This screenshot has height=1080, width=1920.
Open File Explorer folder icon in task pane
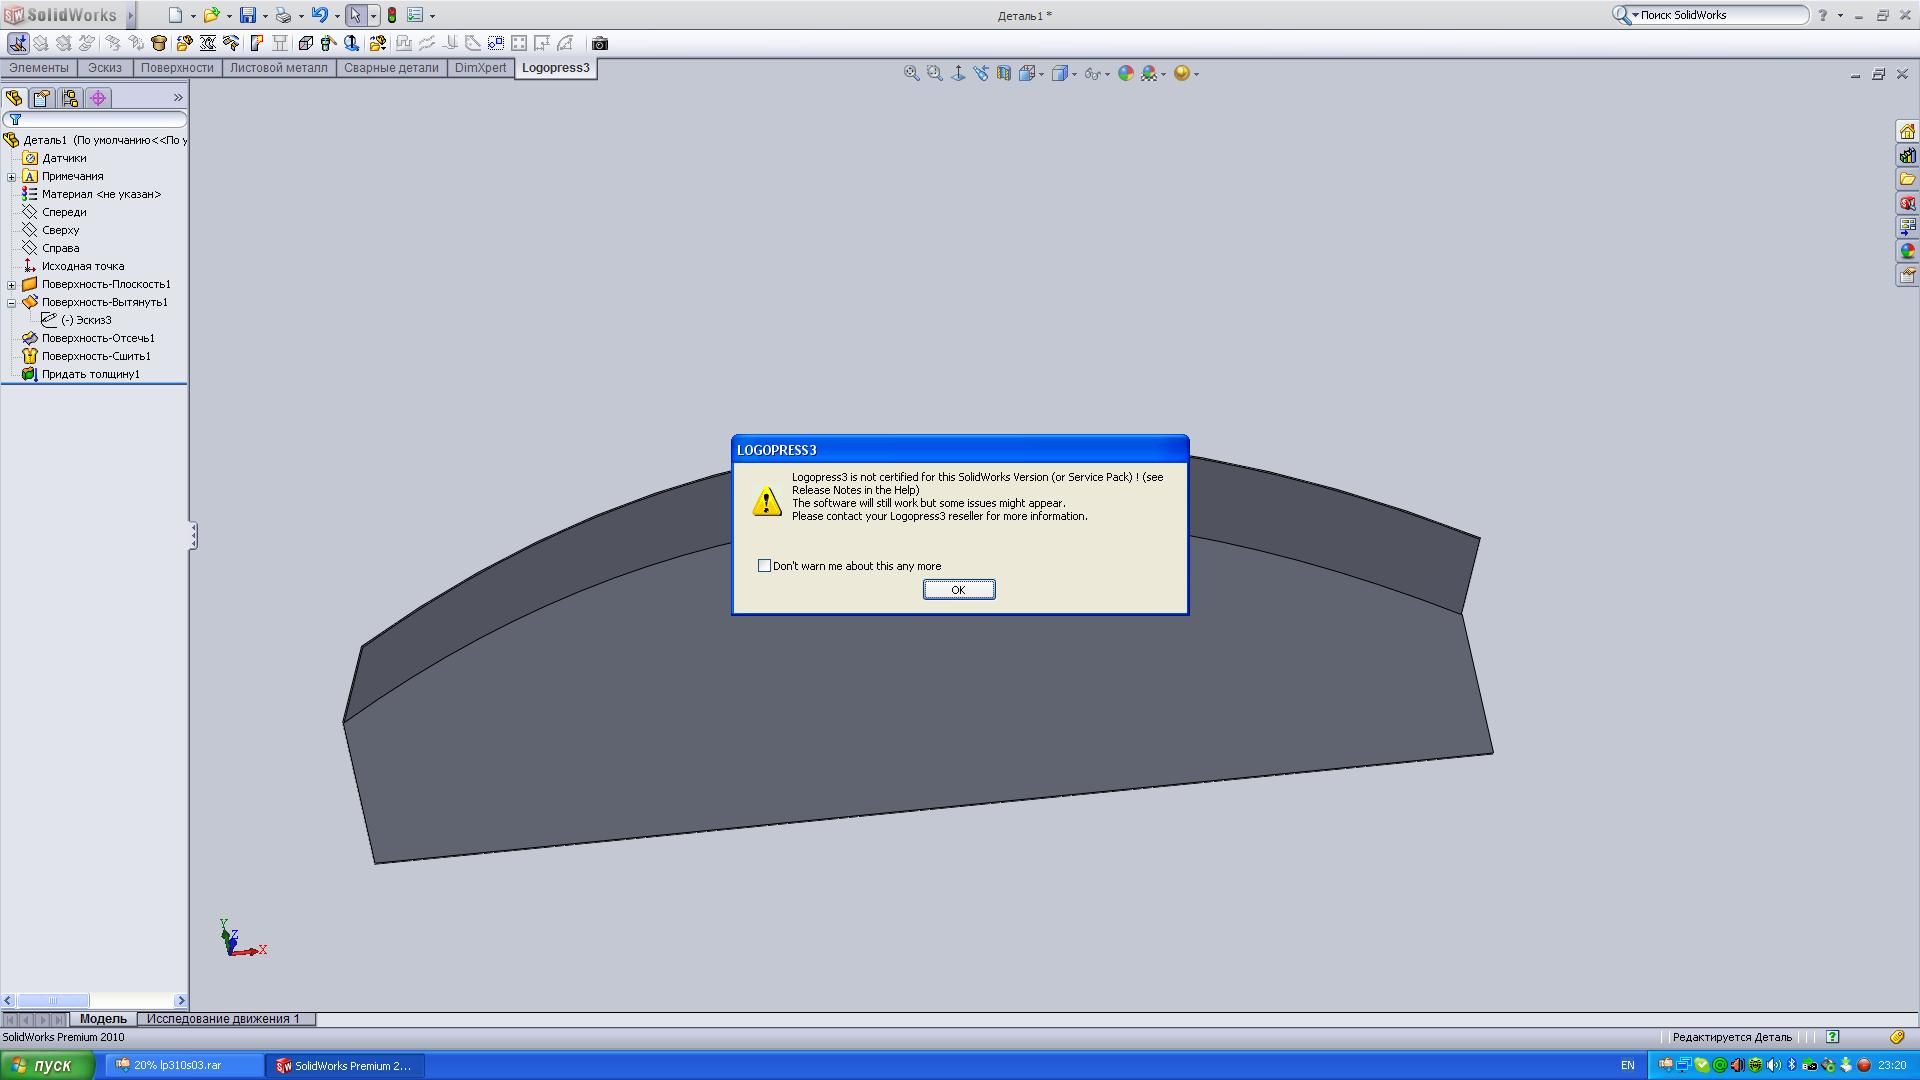click(x=1907, y=180)
